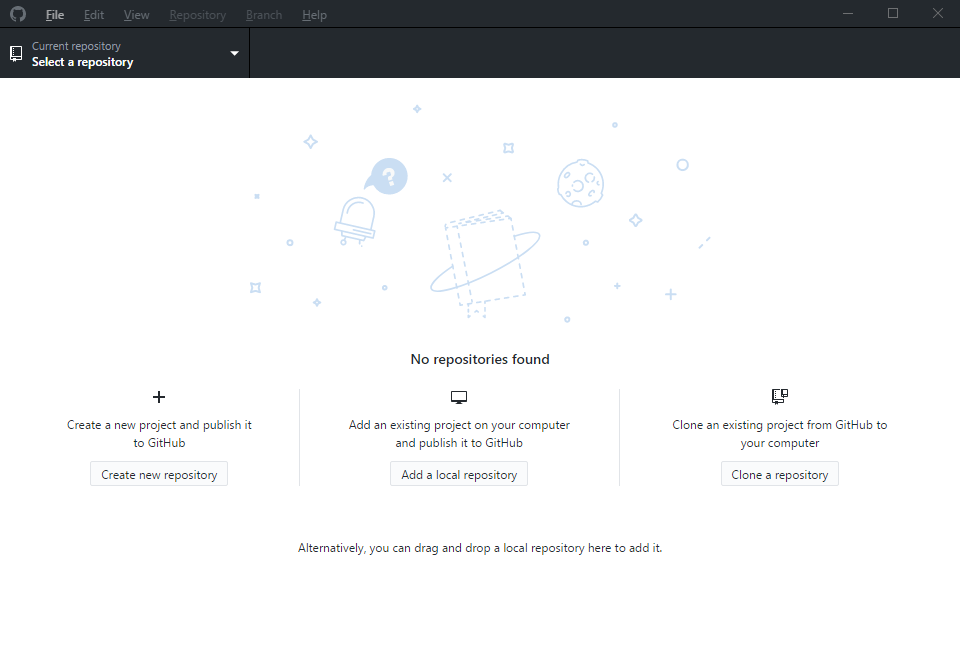960x660 pixels.
Task: Open the Select a repository picker
Action: [82, 61]
